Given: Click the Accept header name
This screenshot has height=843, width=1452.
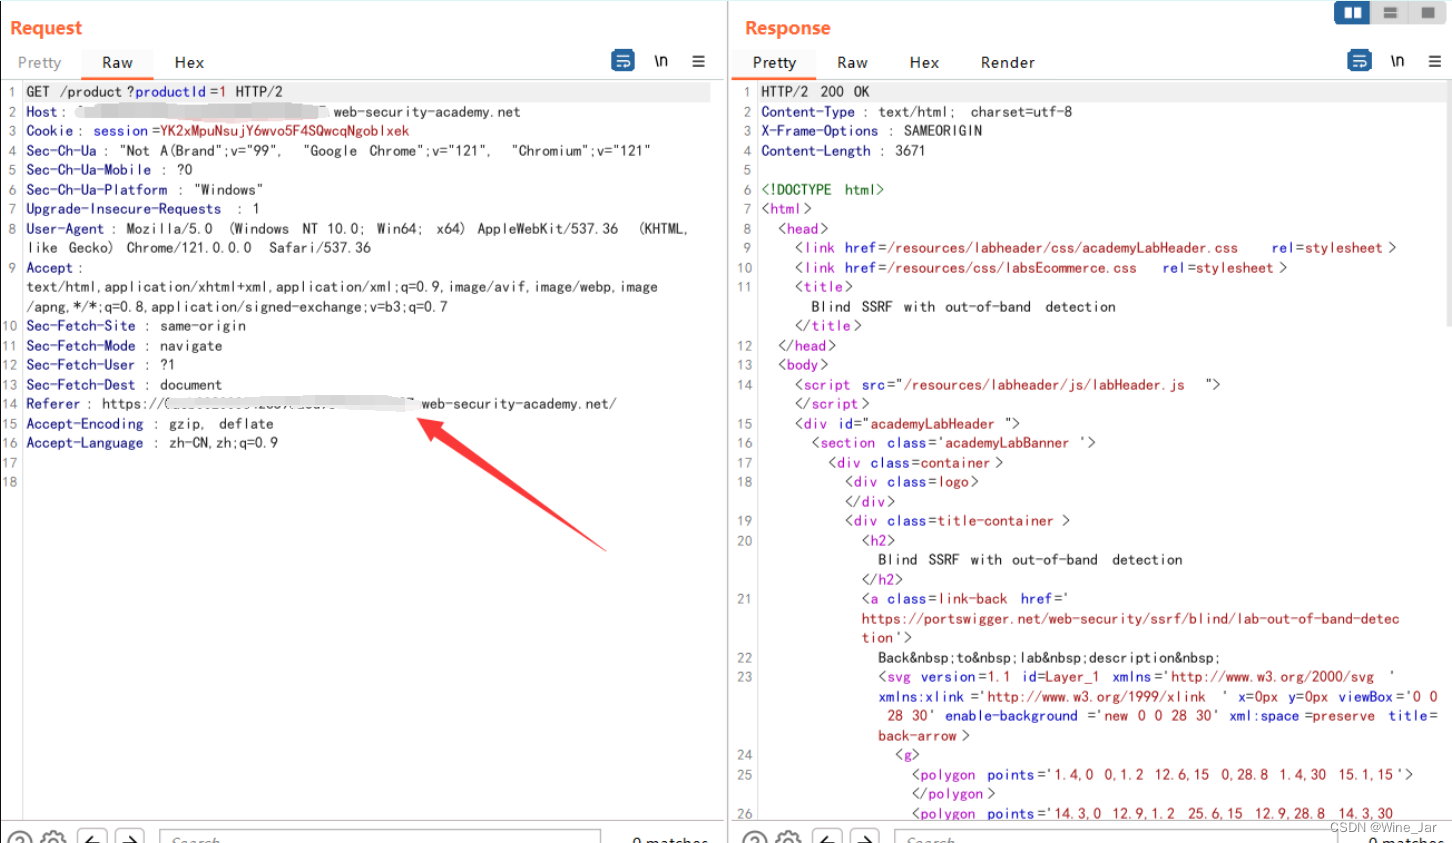Looking at the screenshot, I should (49, 268).
